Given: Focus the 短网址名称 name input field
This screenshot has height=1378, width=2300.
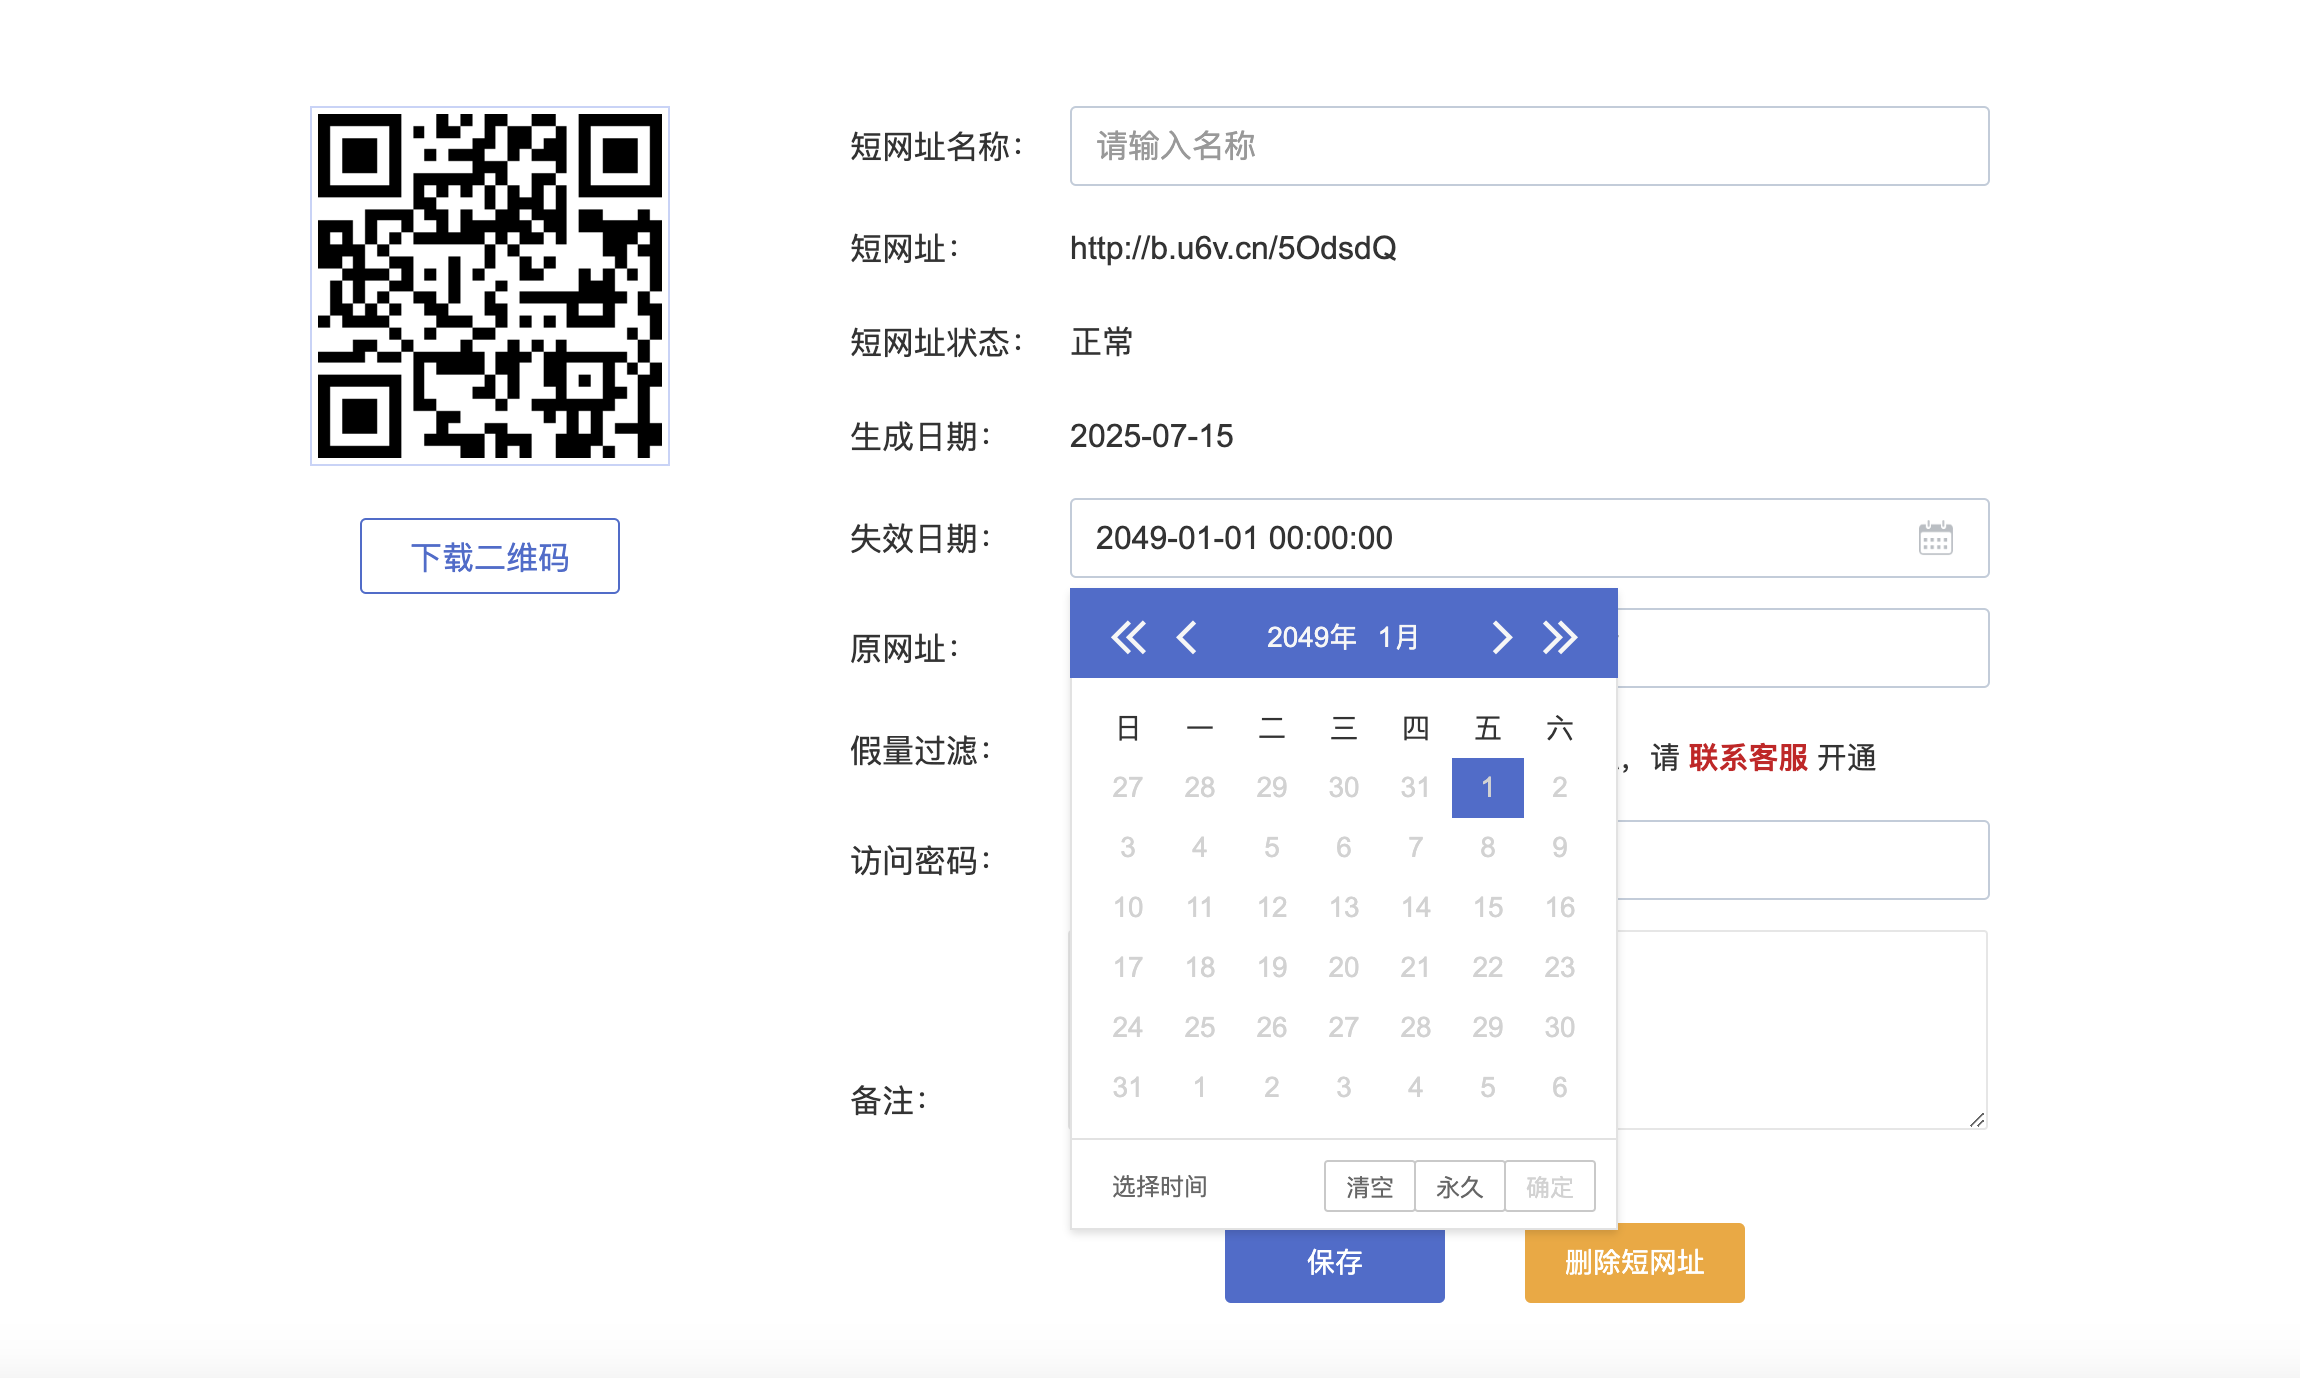Looking at the screenshot, I should coord(1528,146).
